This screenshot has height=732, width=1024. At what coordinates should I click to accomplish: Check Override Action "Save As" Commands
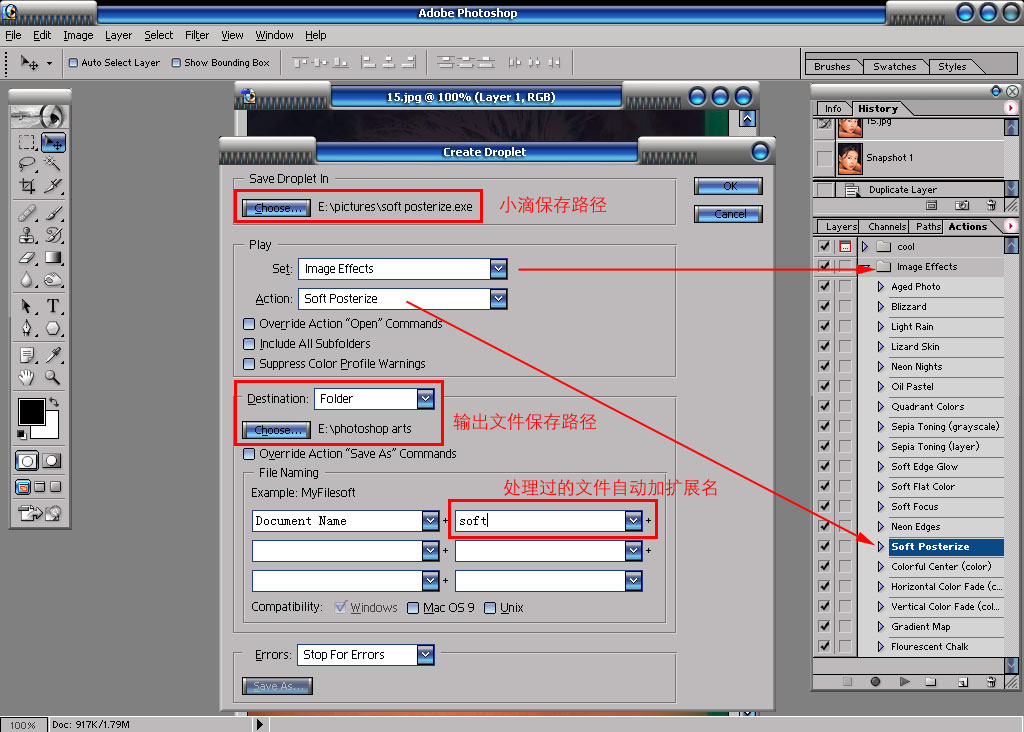click(x=249, y=454)
